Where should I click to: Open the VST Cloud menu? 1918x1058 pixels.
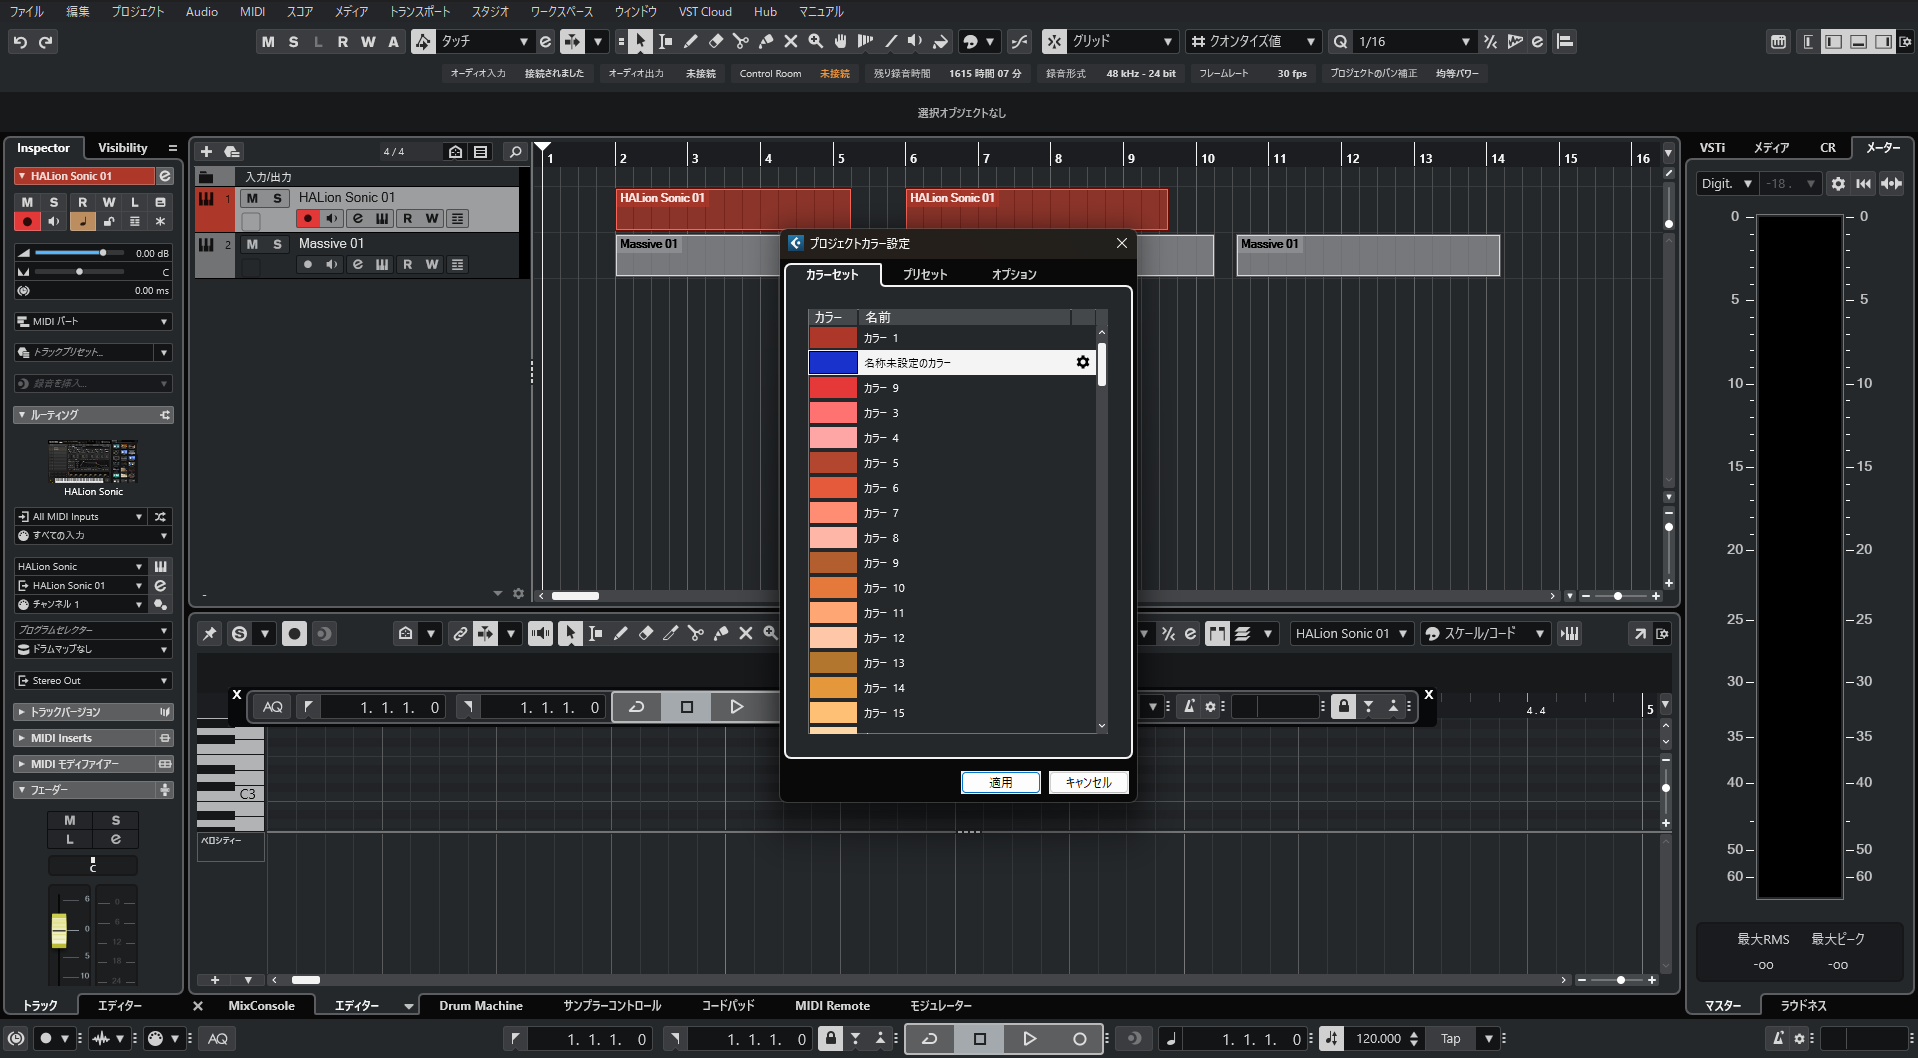(x=705, y=12)
